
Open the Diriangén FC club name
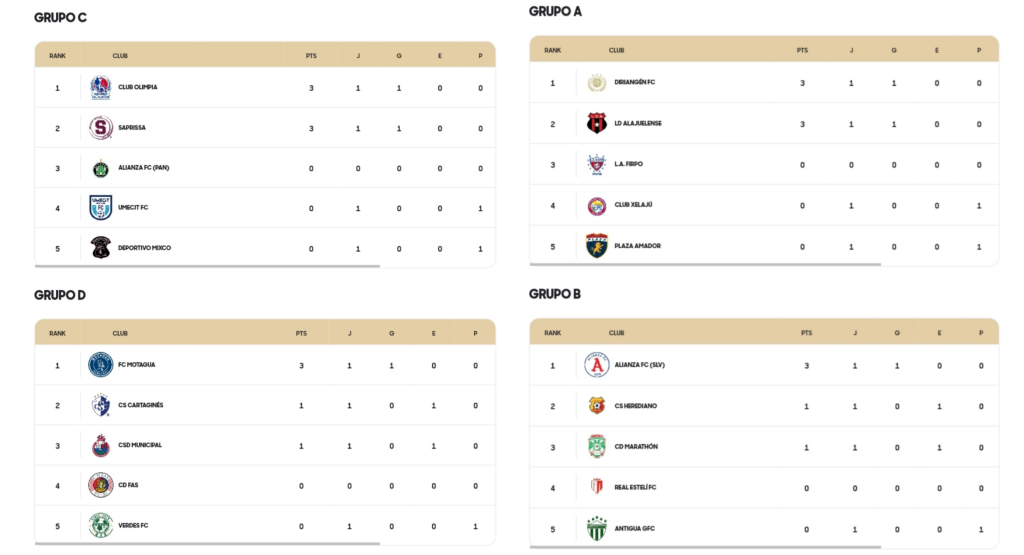coord(634,82)
